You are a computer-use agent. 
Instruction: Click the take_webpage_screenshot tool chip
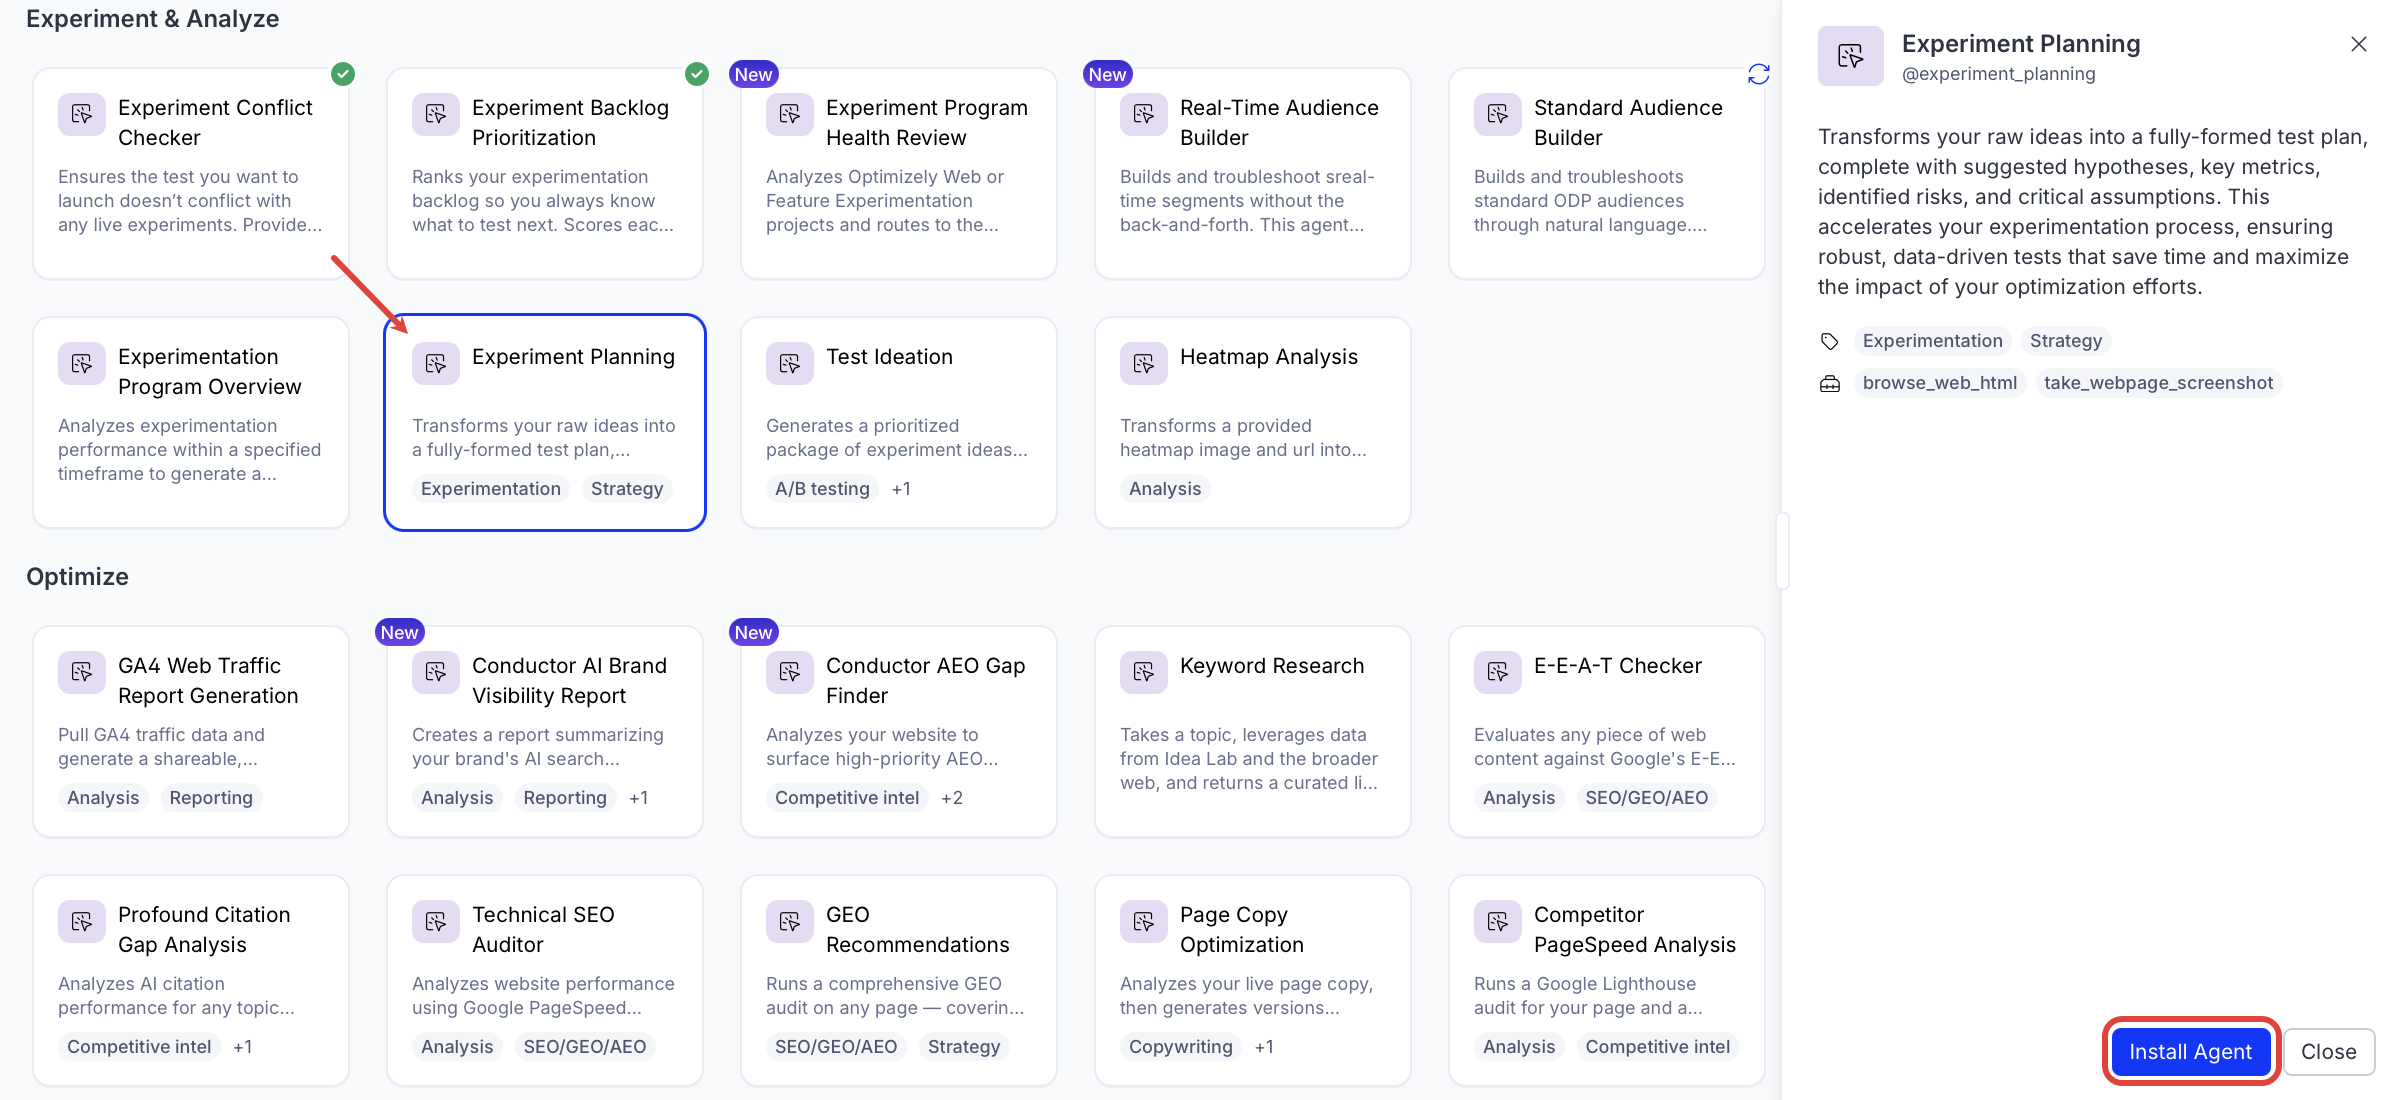[x=2158, y=383]
